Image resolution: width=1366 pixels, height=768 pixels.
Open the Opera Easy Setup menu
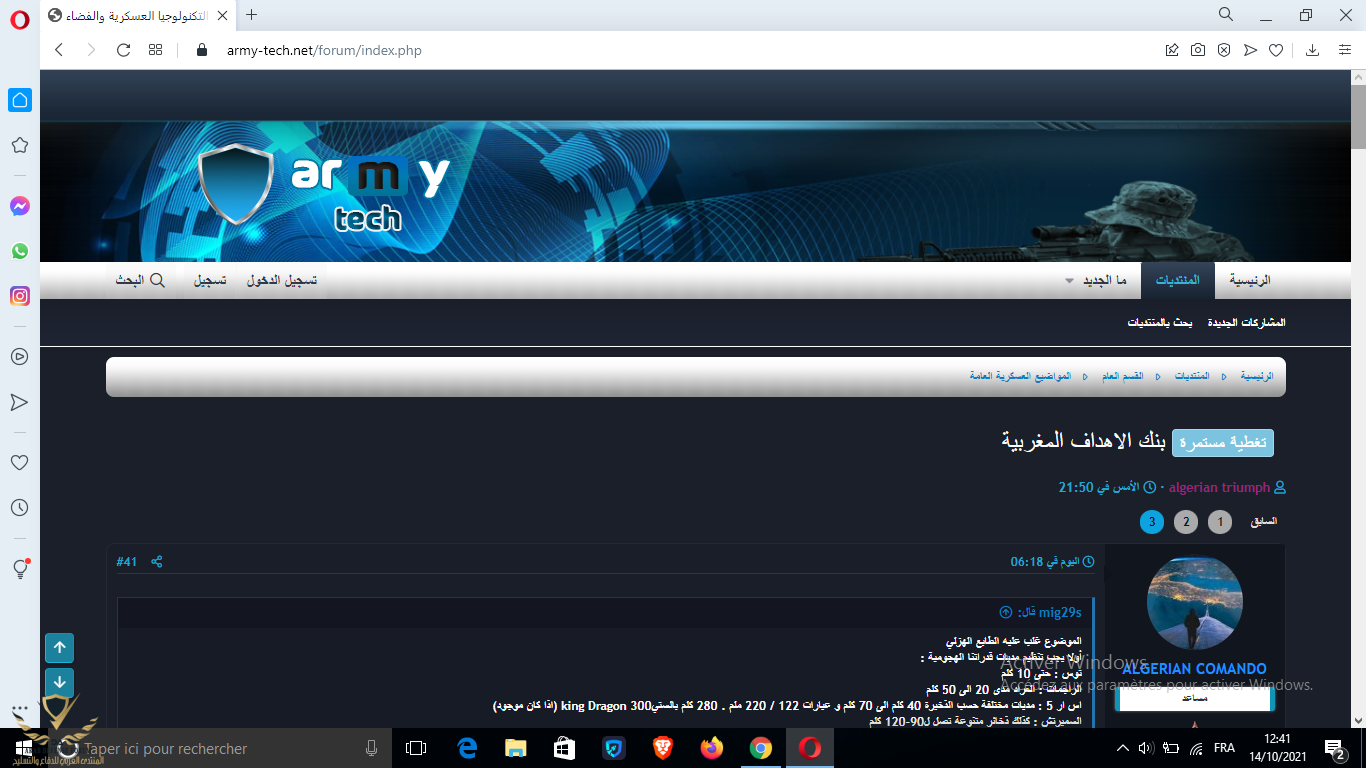coord(1345,50)
